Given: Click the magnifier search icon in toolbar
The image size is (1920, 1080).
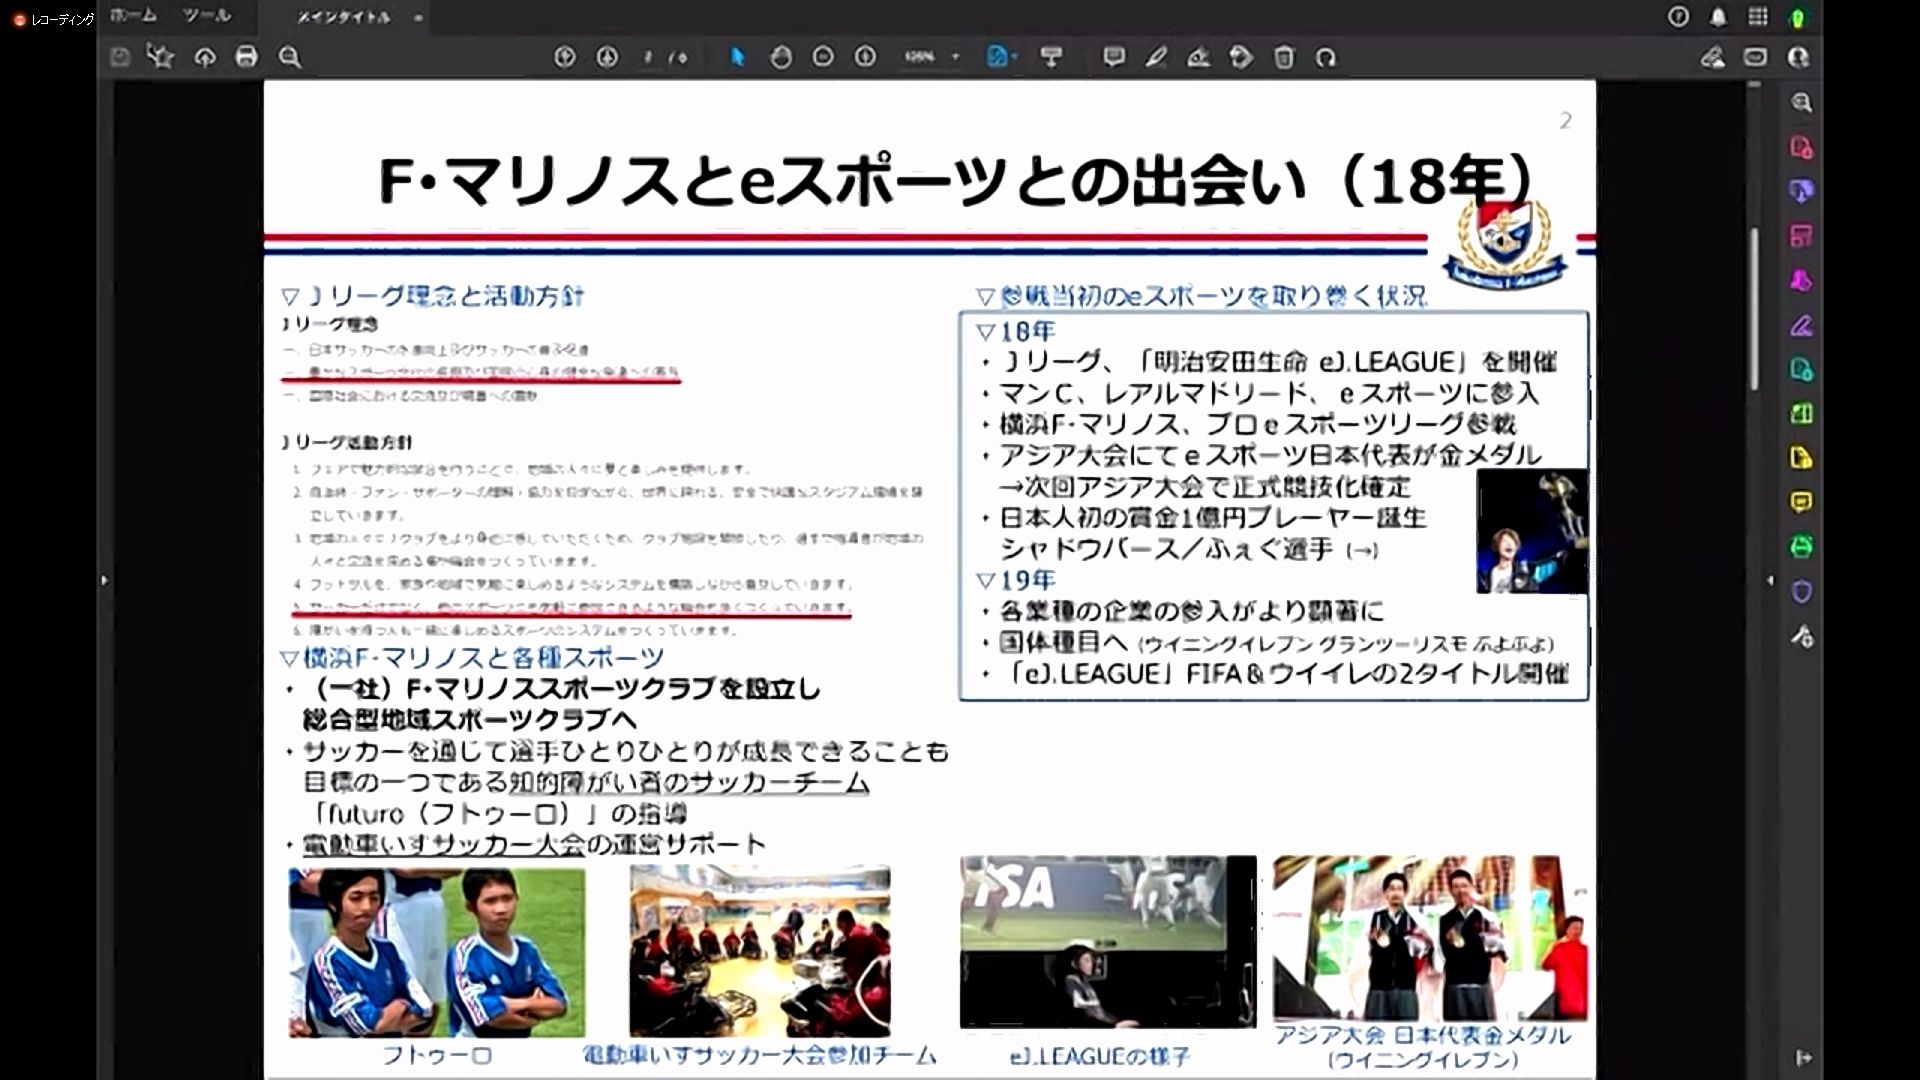Looking at the screenshot, I should 290,57.
